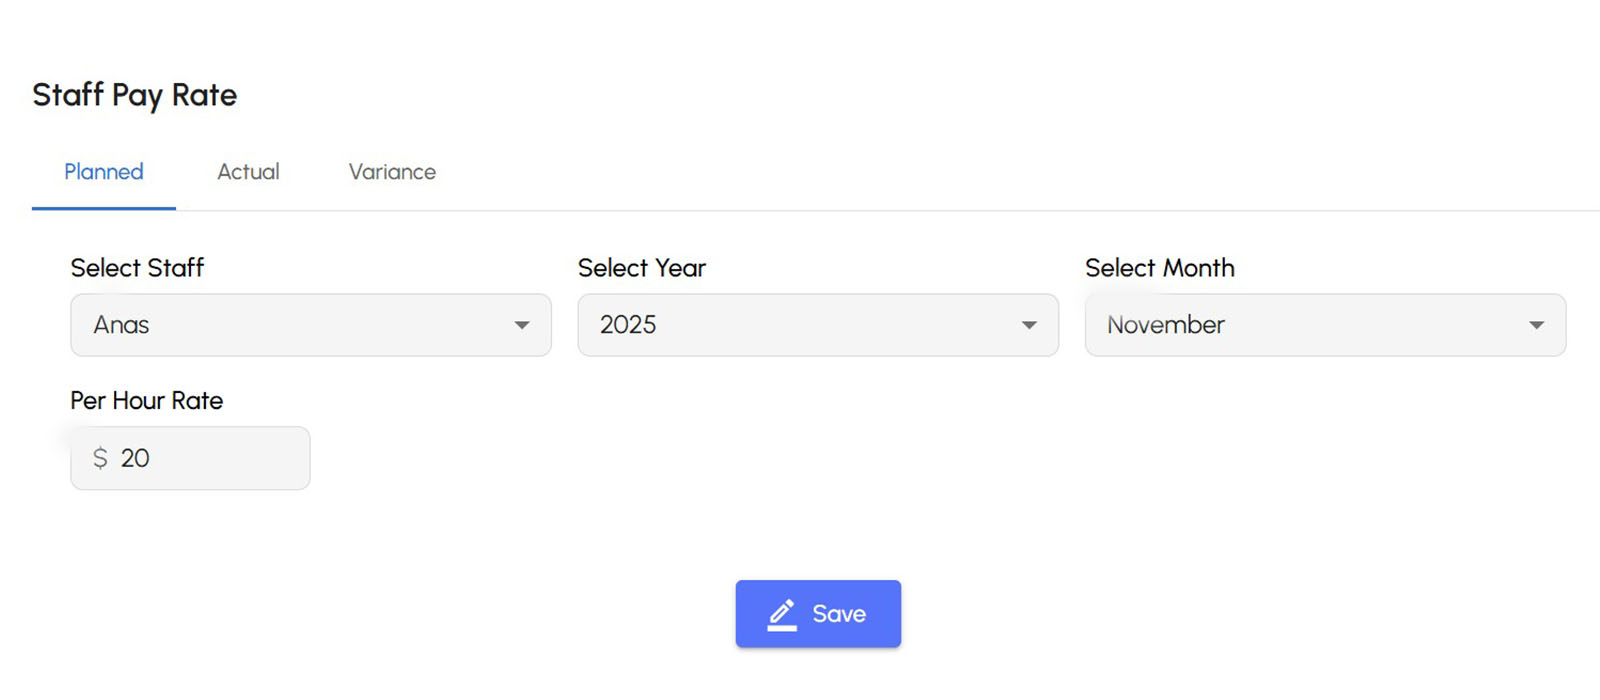Expand the Select Month dropdown arrow
1600x700 pixels.
click(x=1536, y=325)
